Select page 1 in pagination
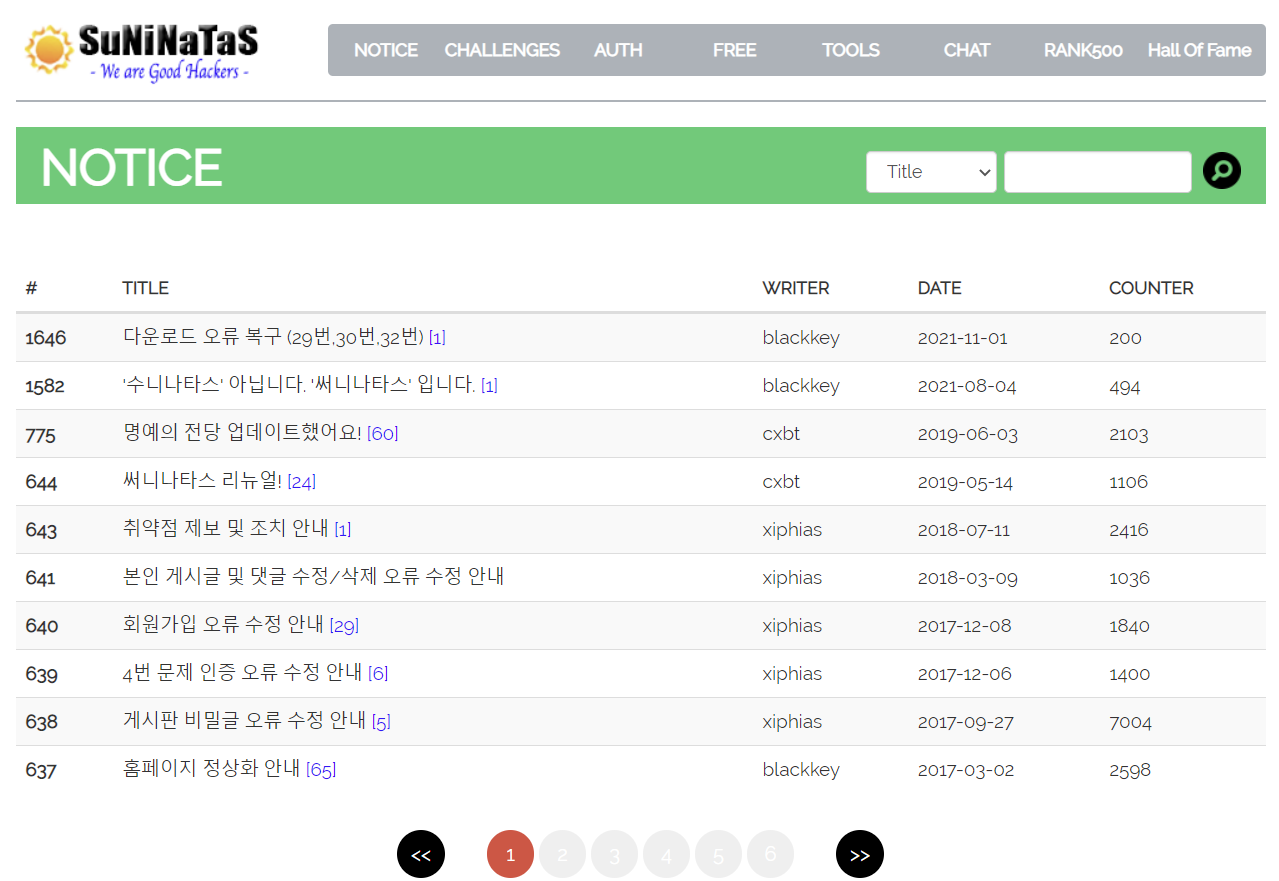 click(x=510, y=854)
